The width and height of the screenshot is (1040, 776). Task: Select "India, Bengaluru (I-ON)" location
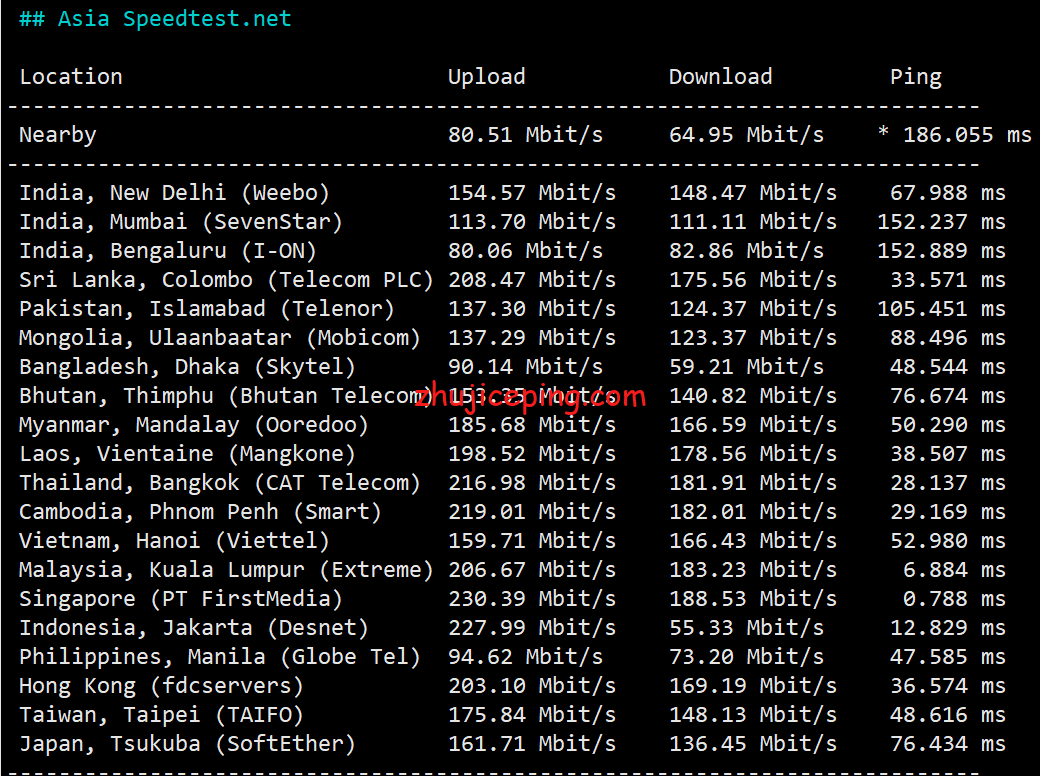click(168, 251)
